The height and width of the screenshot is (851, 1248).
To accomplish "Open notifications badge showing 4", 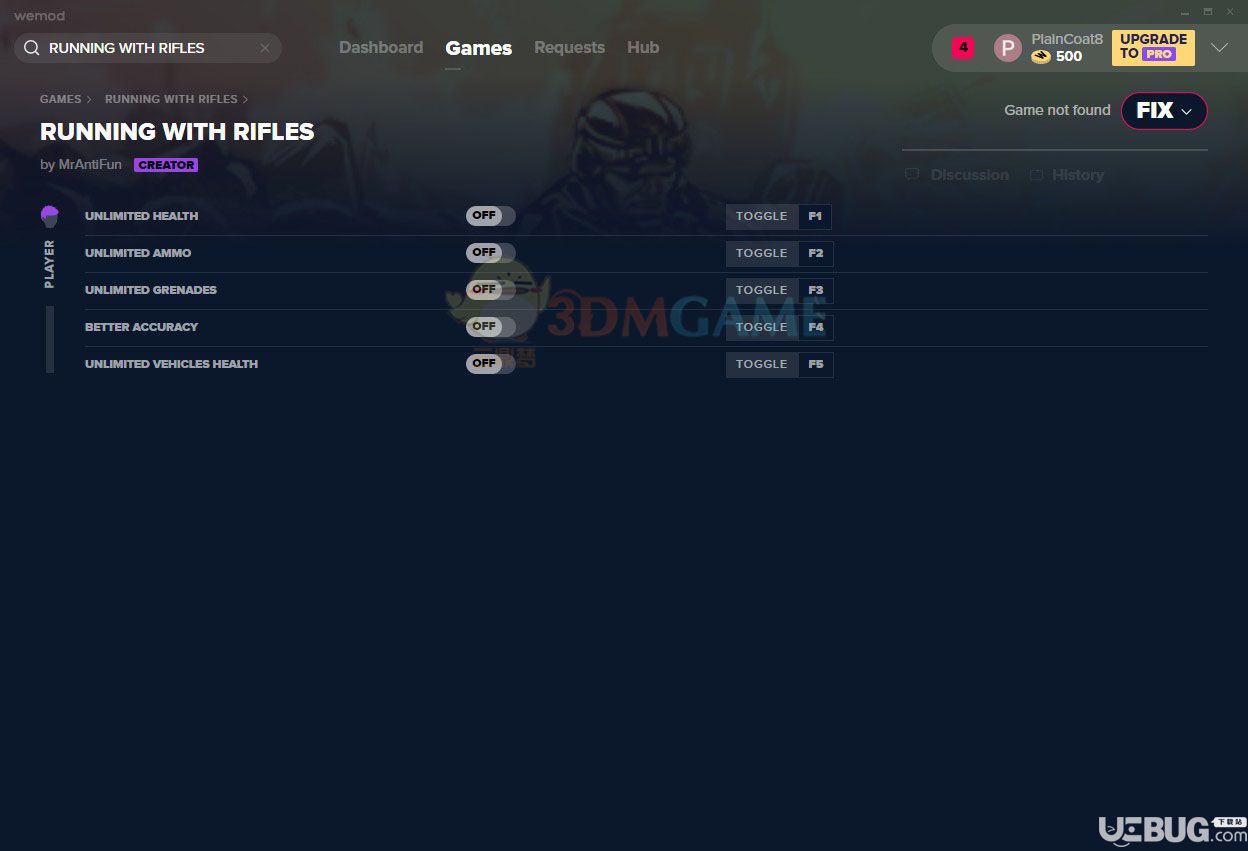I will pos(963,47).
